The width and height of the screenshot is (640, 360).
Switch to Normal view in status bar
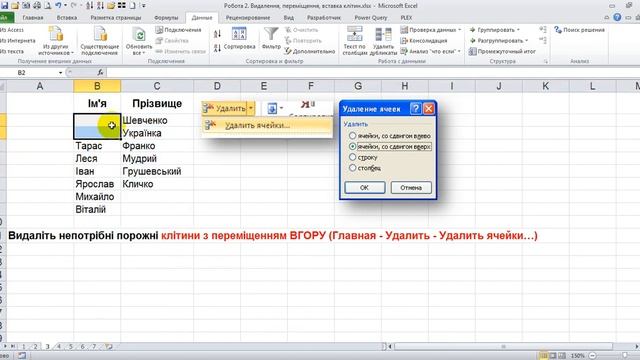point(543,356)
